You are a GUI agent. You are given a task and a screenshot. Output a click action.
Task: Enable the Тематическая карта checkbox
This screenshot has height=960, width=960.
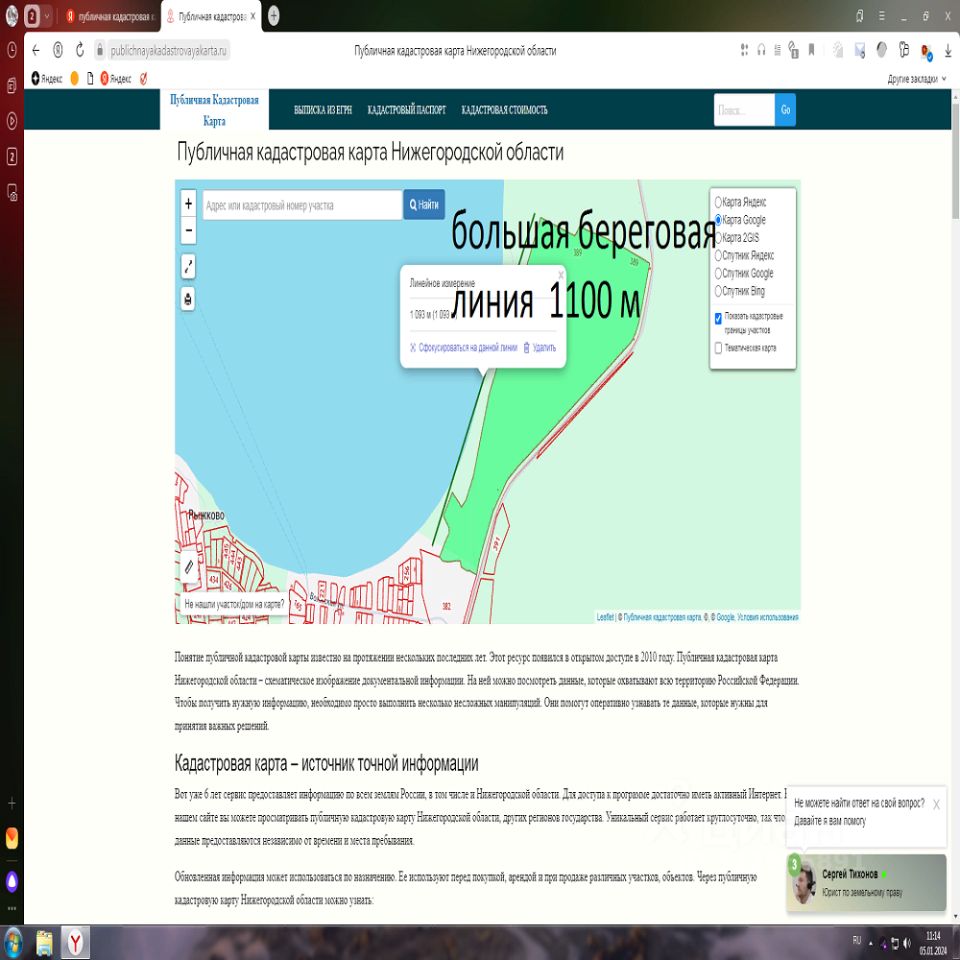(718, 348)
